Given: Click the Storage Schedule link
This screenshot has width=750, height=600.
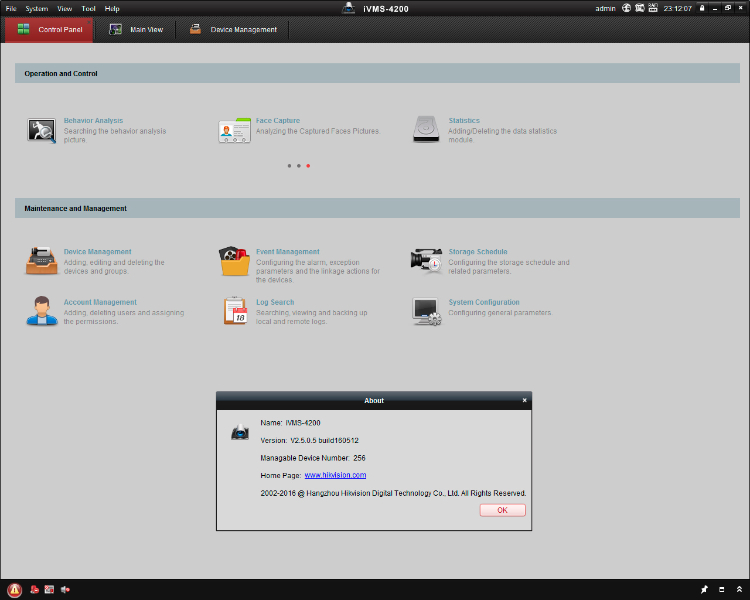Looking at the screenshot, I should pyautogui.click(x=478, y=252).
